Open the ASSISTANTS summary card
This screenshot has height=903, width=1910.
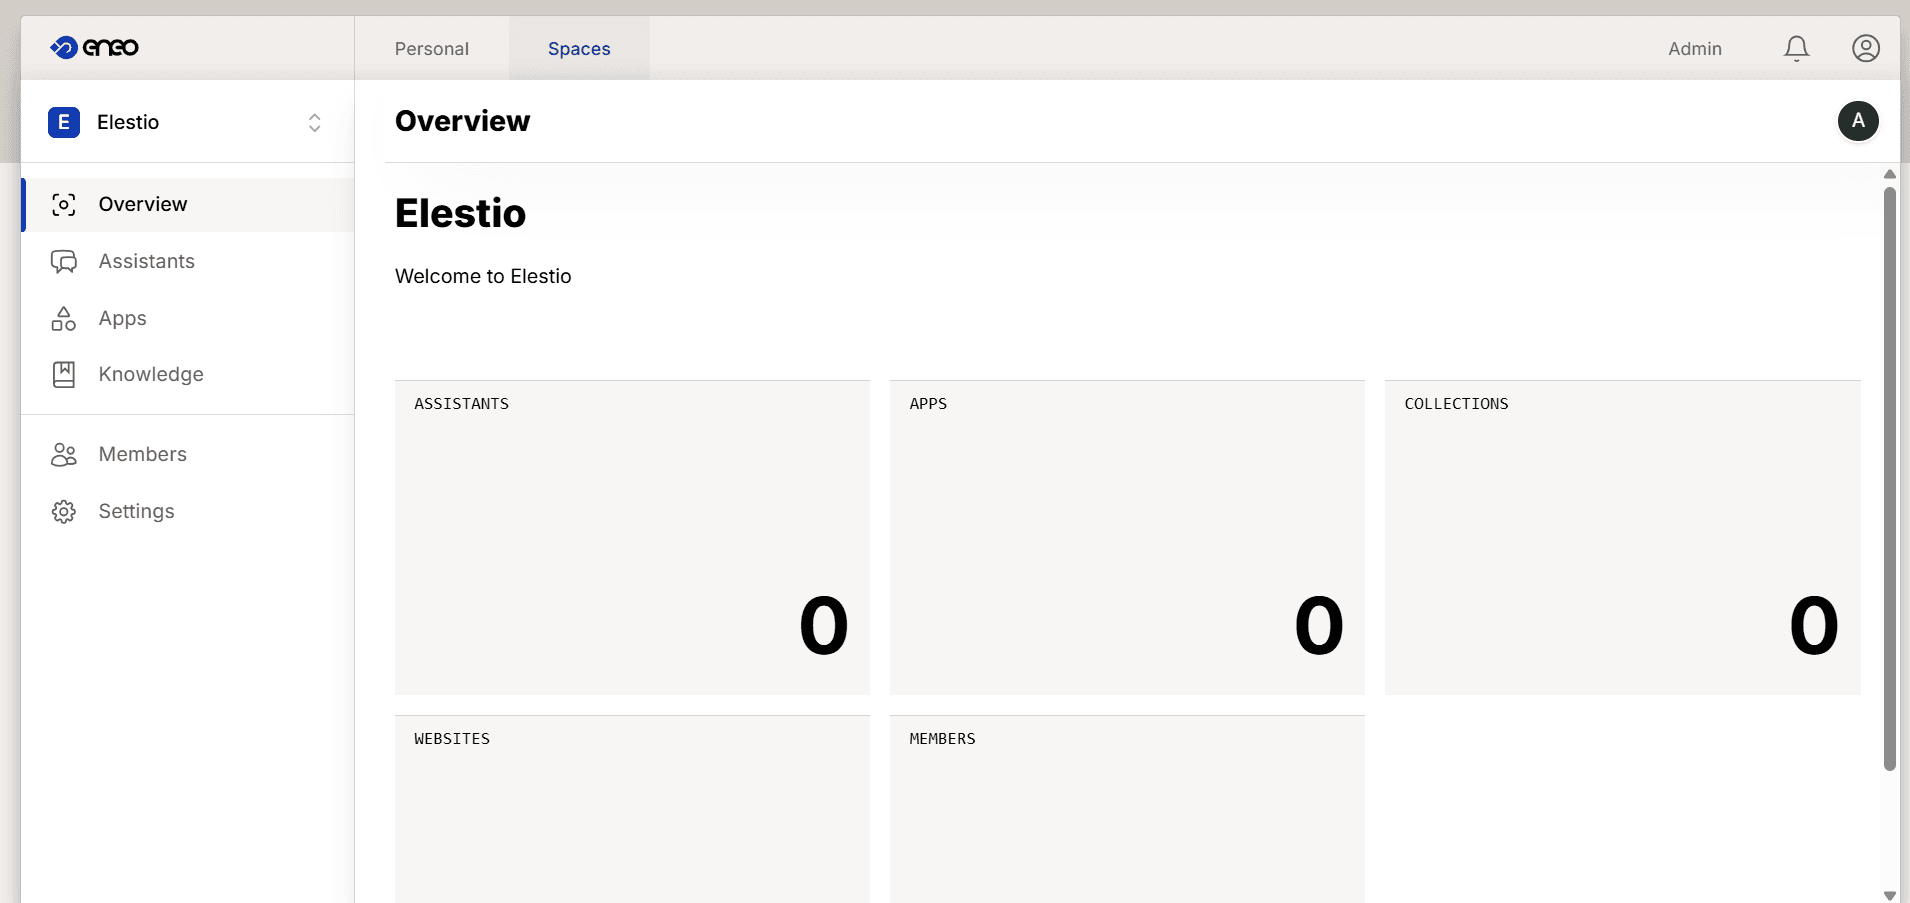pos(632,537)
